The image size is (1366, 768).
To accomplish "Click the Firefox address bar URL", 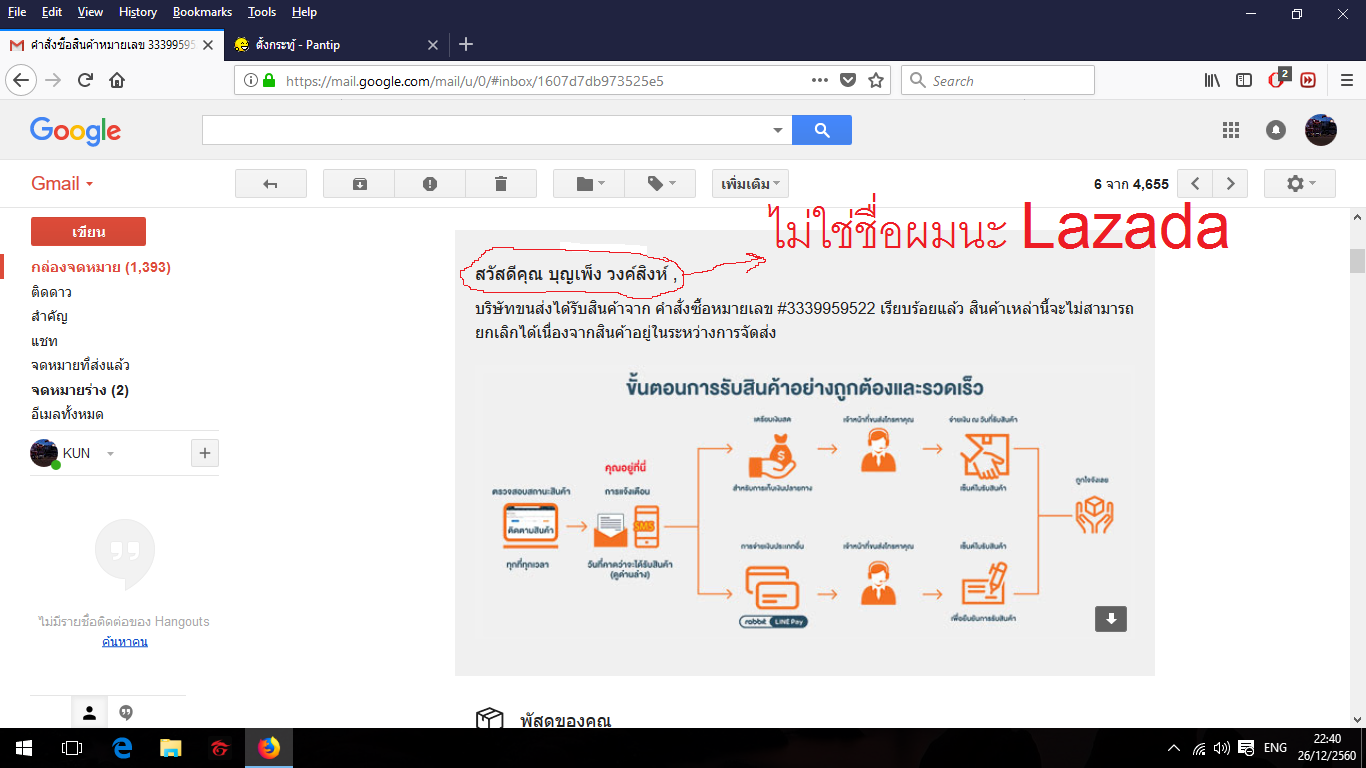I will (475, 81).
